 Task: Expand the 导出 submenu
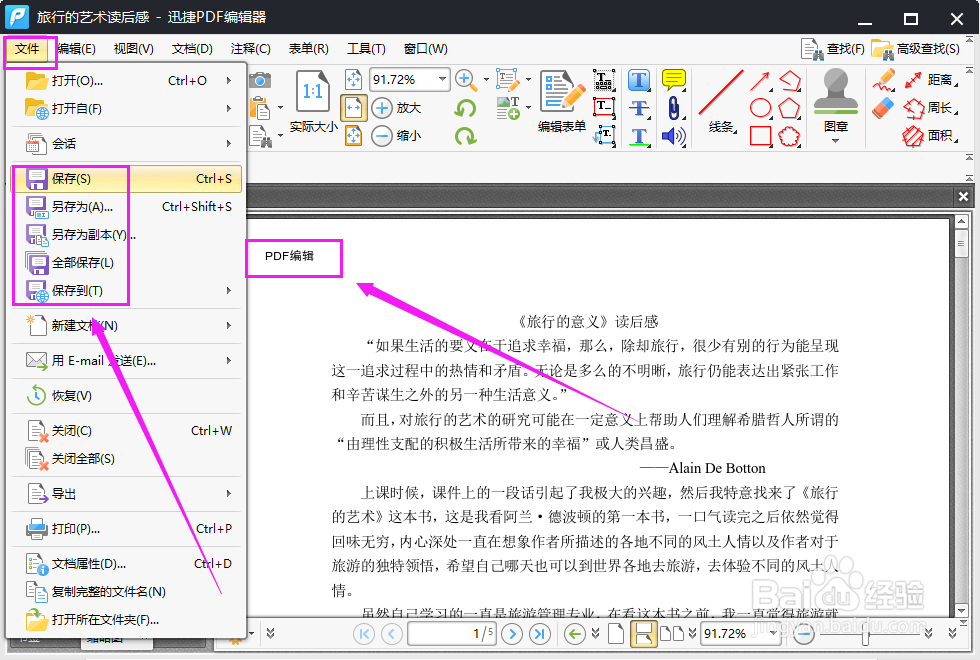coord(126,494)
